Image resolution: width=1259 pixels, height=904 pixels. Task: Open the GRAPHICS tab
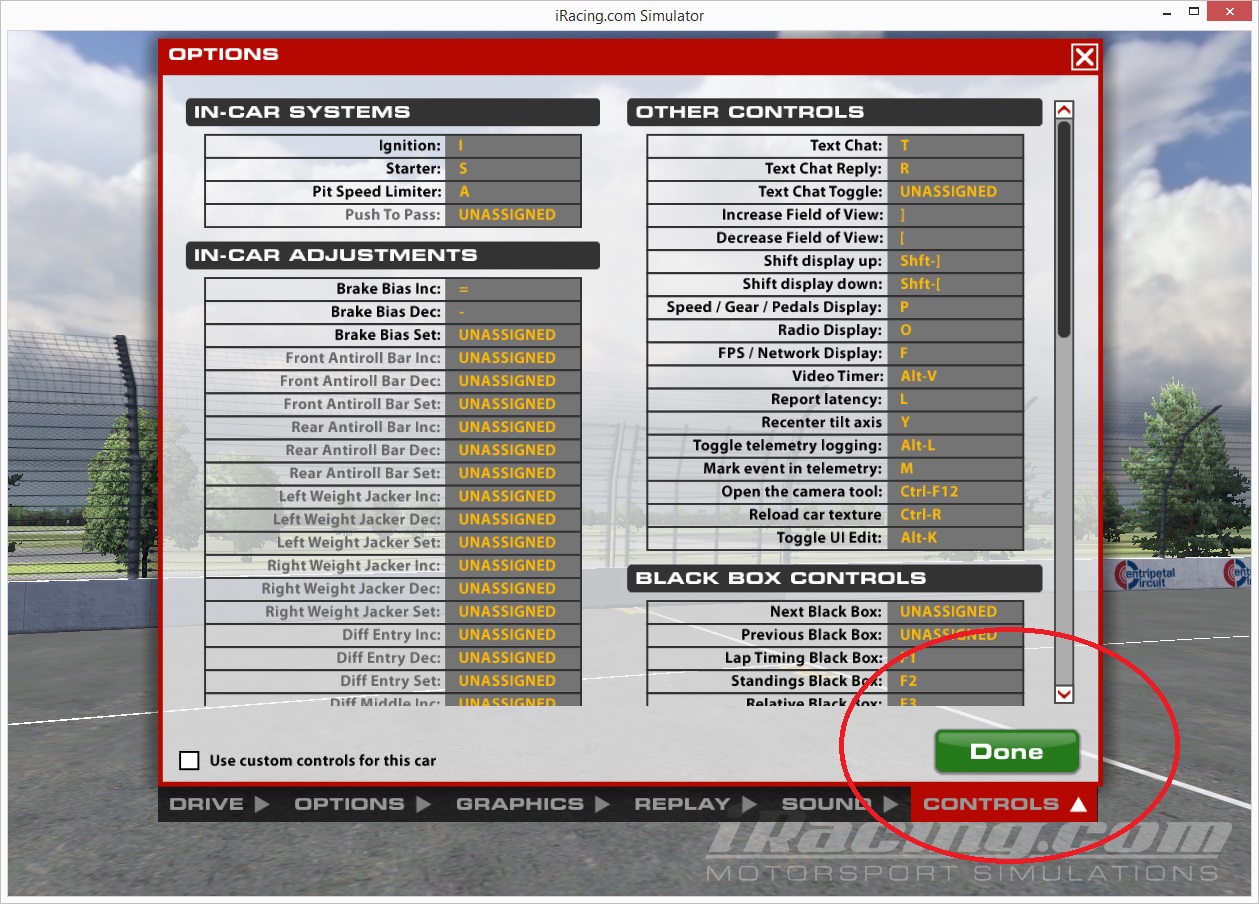tap(532, 804)
